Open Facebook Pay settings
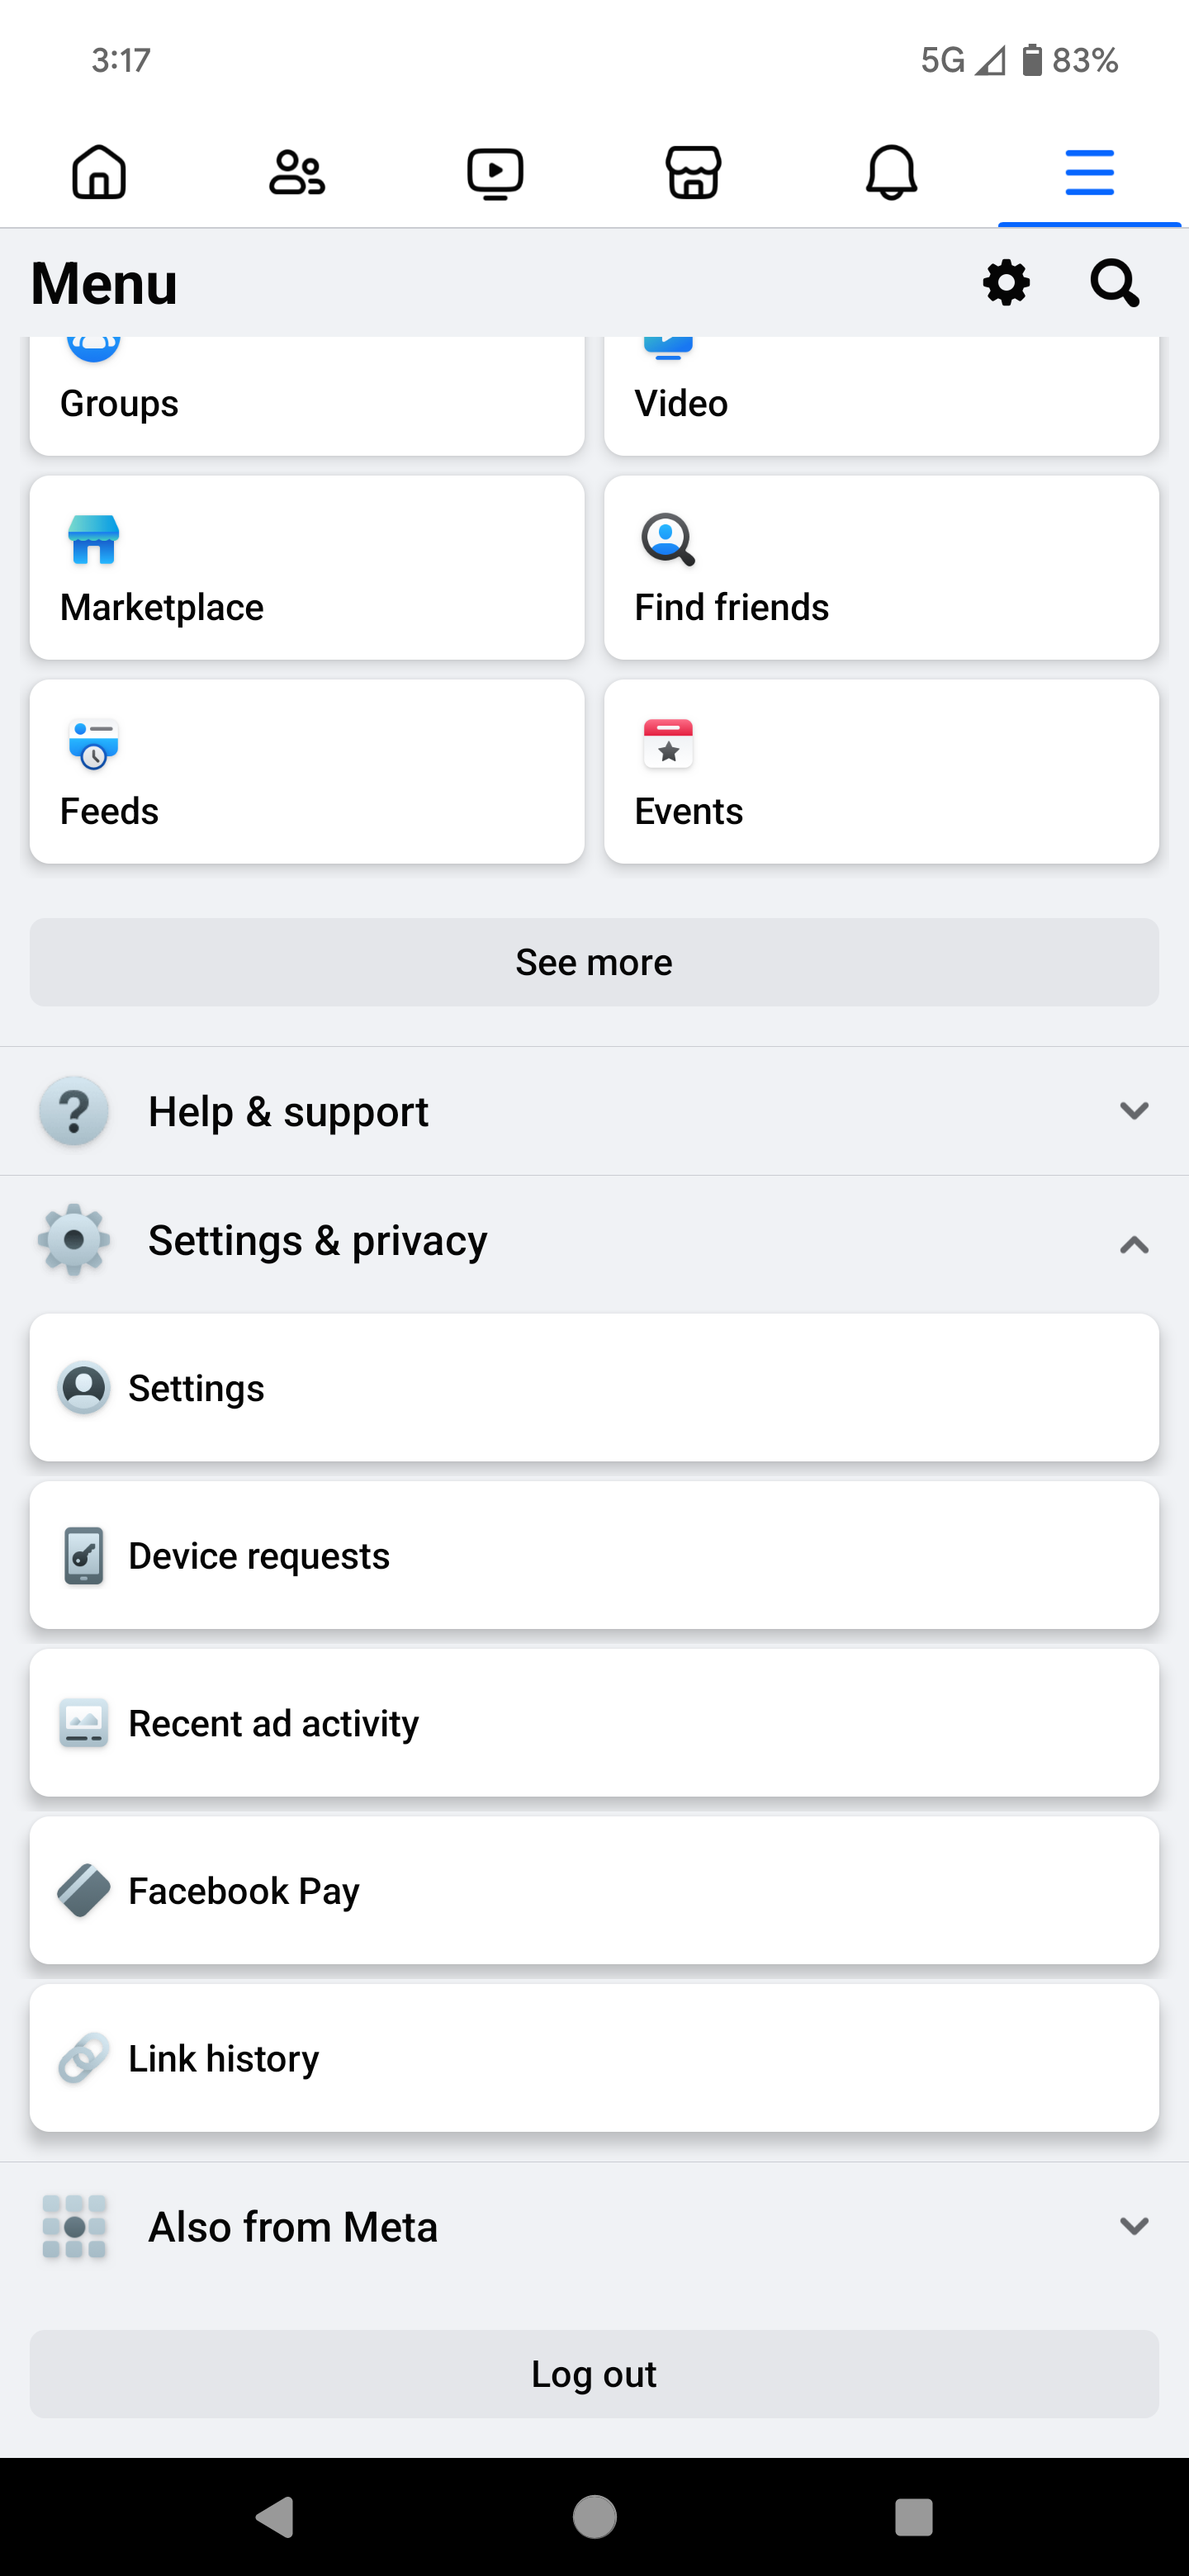This screenshot has height=2576, width=1189. (x=594, y=1889)
